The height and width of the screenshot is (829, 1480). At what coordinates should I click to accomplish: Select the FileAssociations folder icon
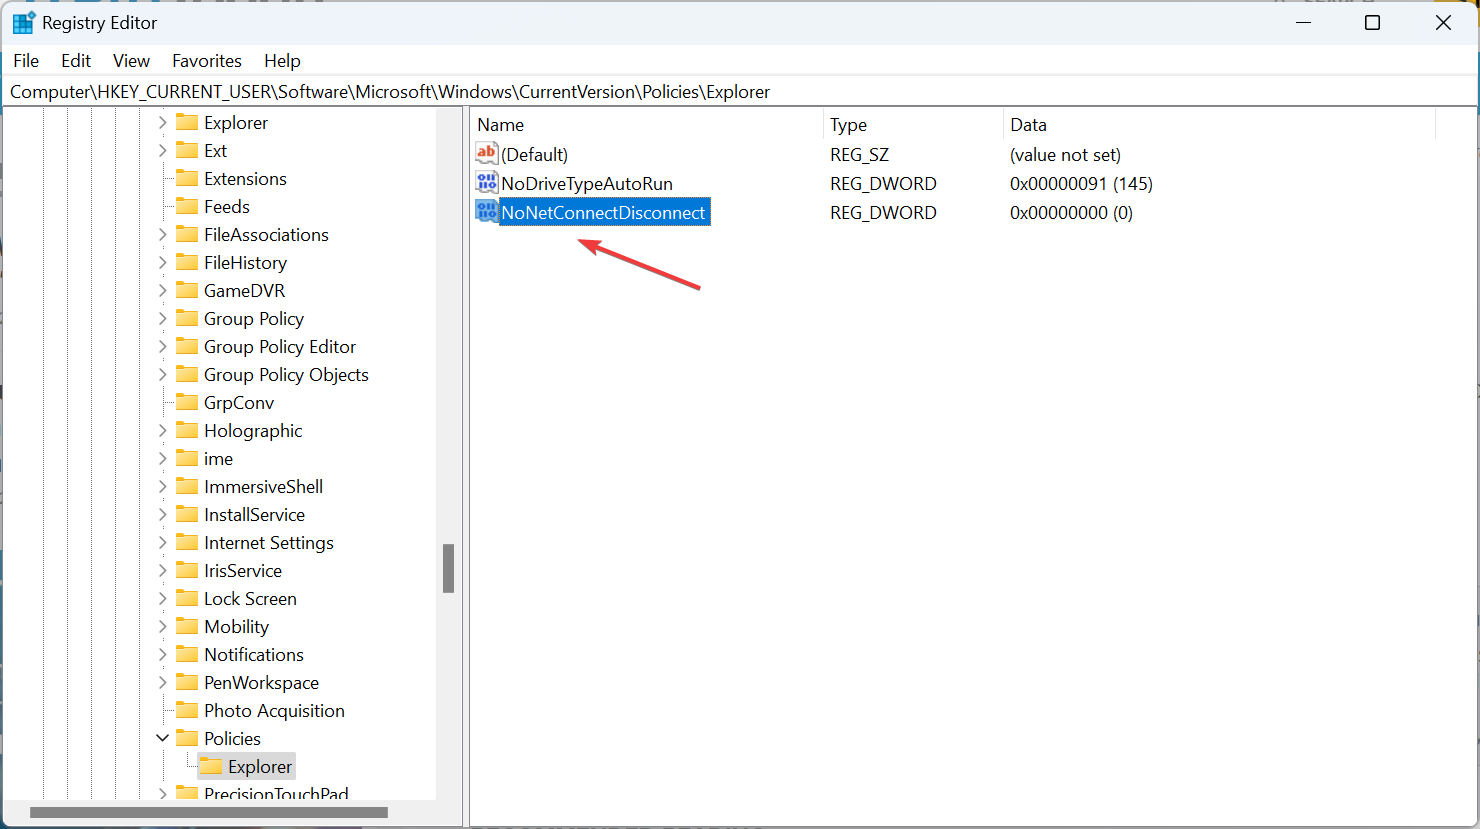click(187, 234)
